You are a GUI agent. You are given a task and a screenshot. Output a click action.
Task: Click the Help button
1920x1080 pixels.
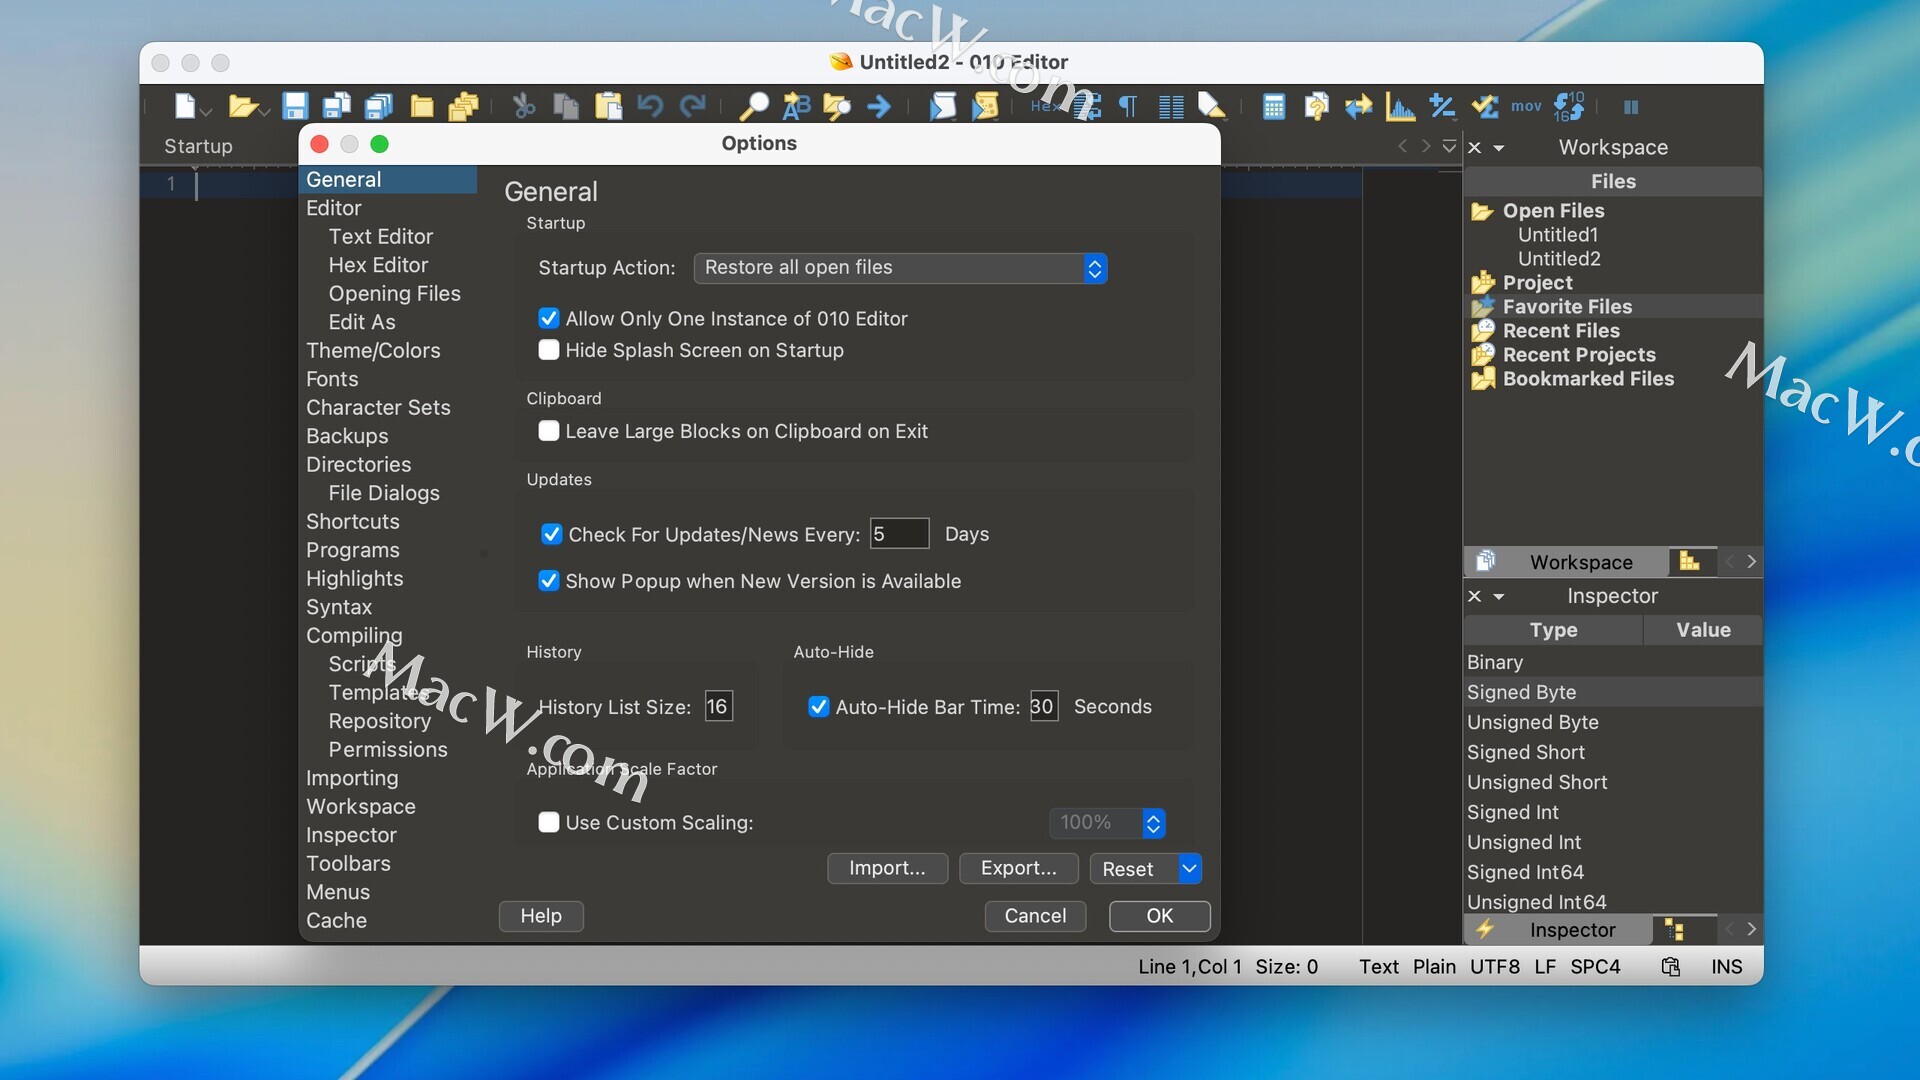(x=541, y=916)
